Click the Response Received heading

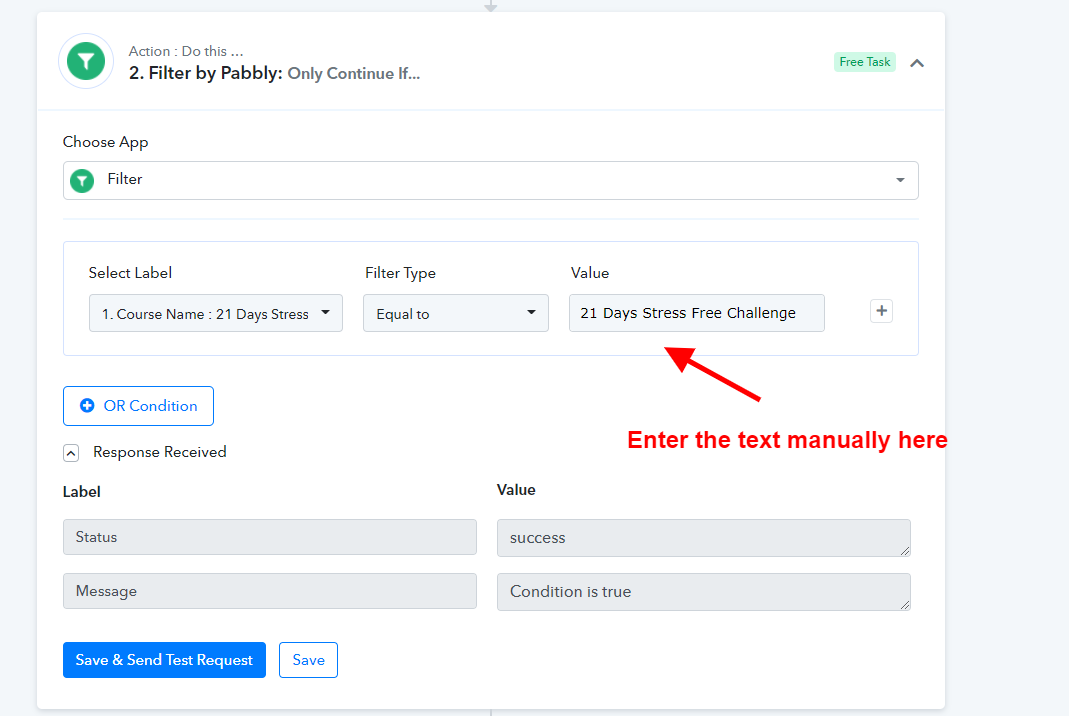coord(160,452)
